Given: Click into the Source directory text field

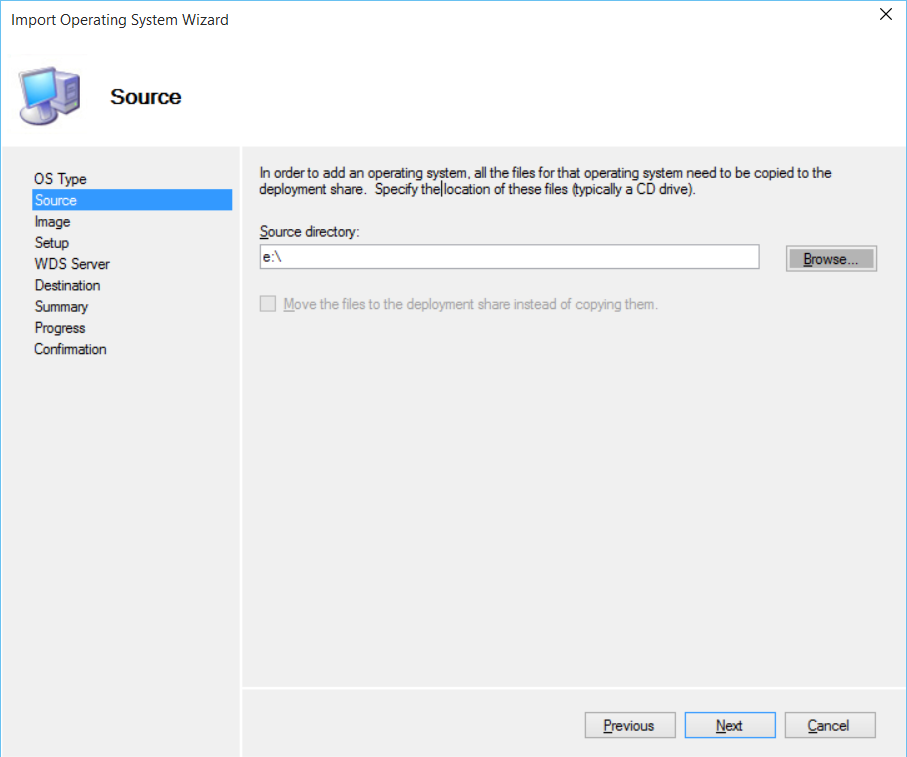Looking at the screenshot, I should [508, 258].
